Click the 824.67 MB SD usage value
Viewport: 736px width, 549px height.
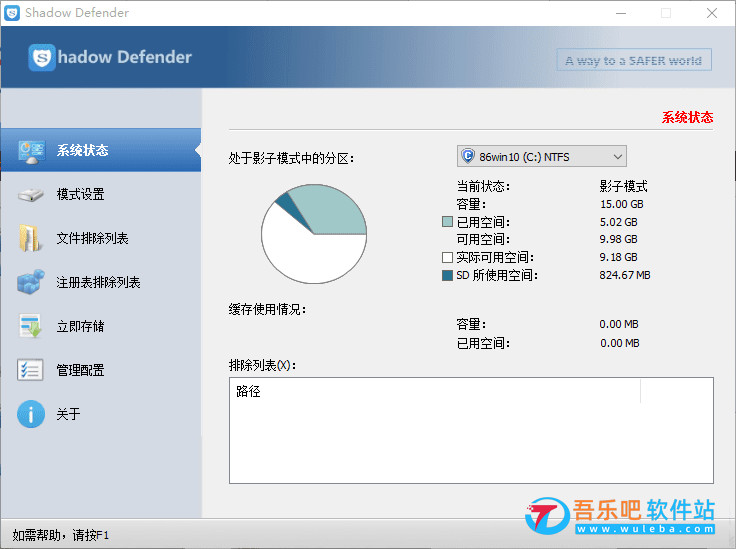click(625, 275)
